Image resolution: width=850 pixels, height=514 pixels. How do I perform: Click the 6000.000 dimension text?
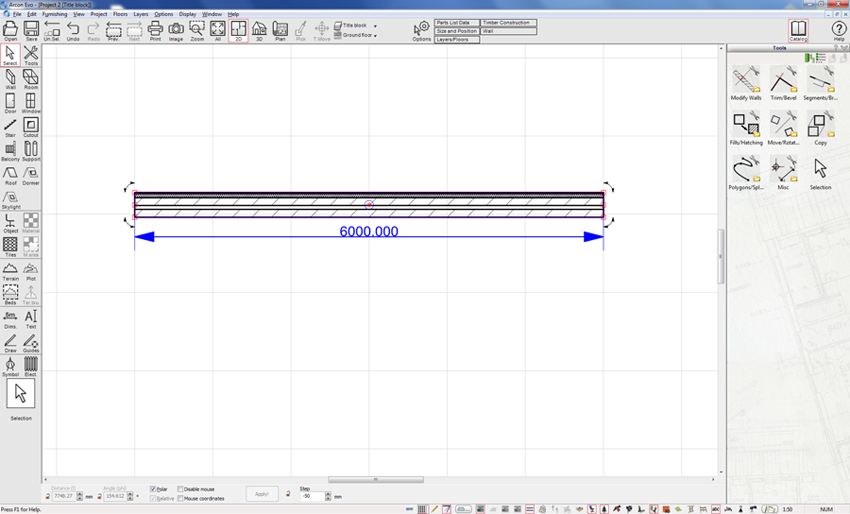pyautogui.click(x=369, y=232)
